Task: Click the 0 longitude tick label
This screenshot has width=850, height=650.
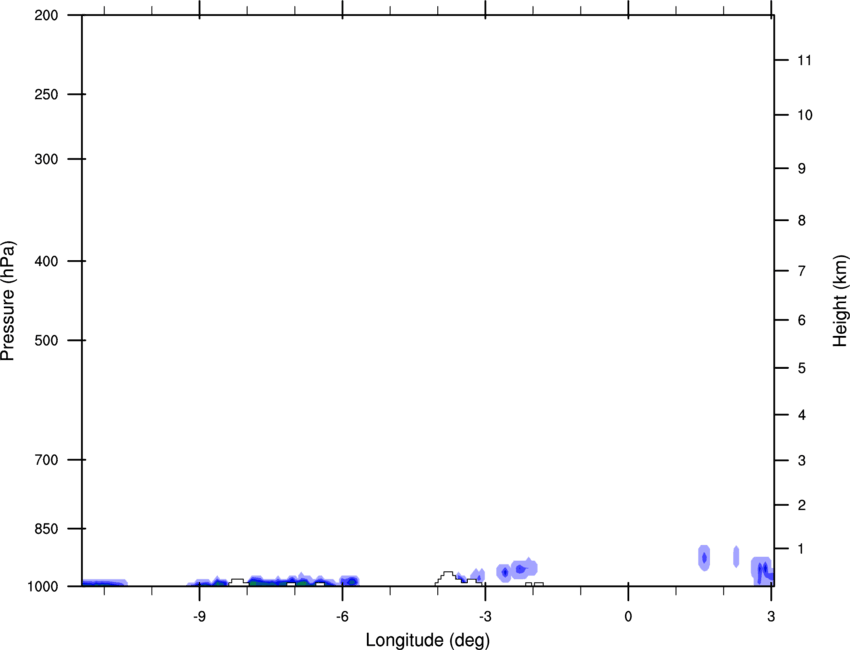Action: [x=628, y=617]
